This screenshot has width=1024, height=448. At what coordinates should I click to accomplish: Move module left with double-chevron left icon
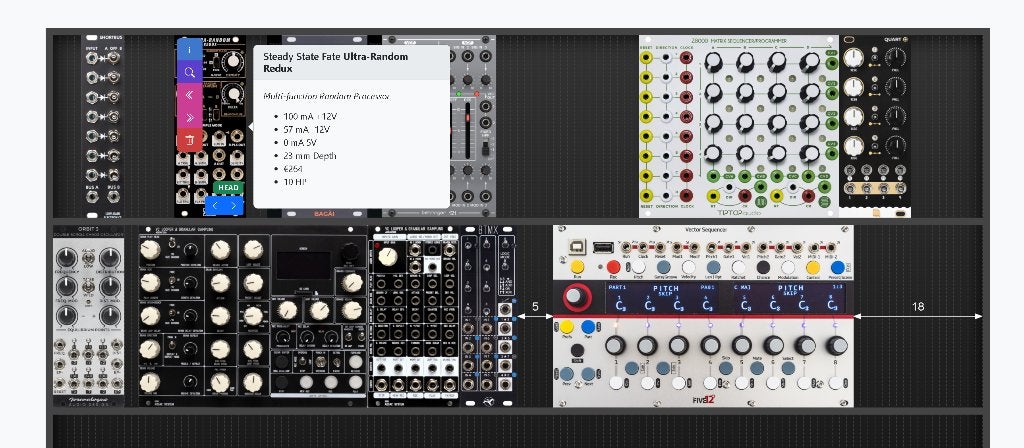tap(189, 95)
